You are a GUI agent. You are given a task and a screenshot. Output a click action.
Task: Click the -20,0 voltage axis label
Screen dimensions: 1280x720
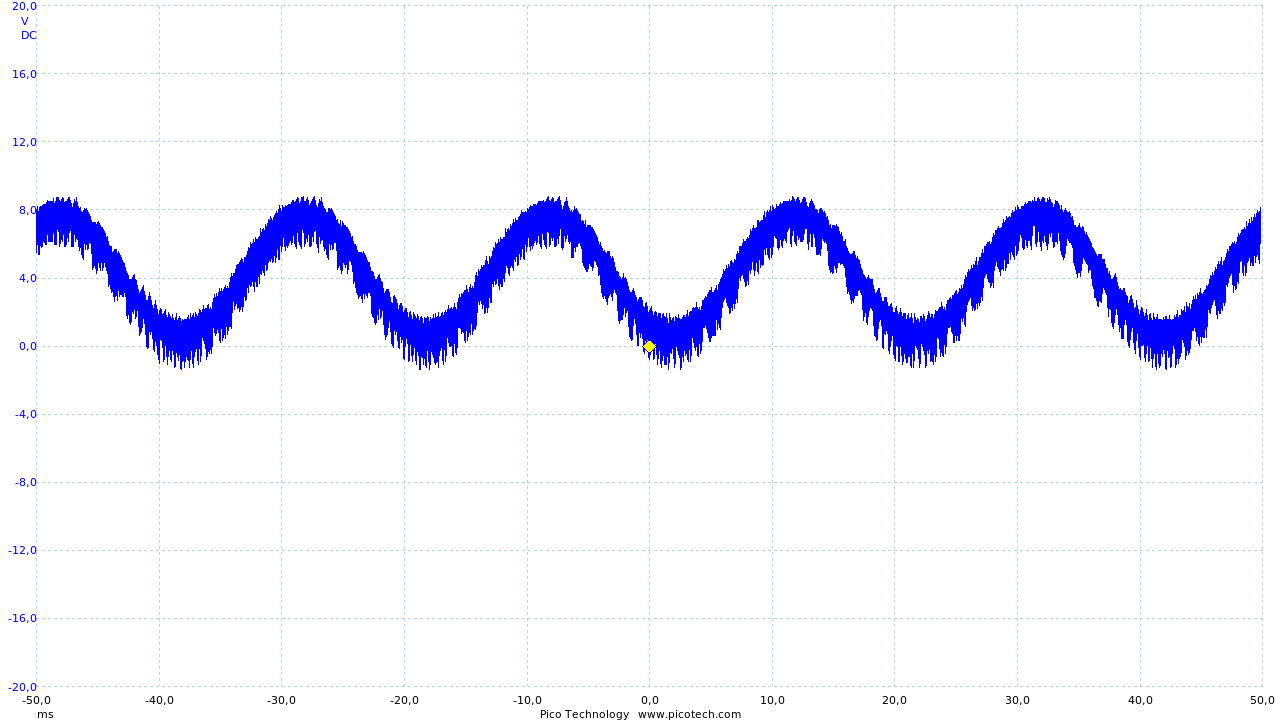coord(21,687)
